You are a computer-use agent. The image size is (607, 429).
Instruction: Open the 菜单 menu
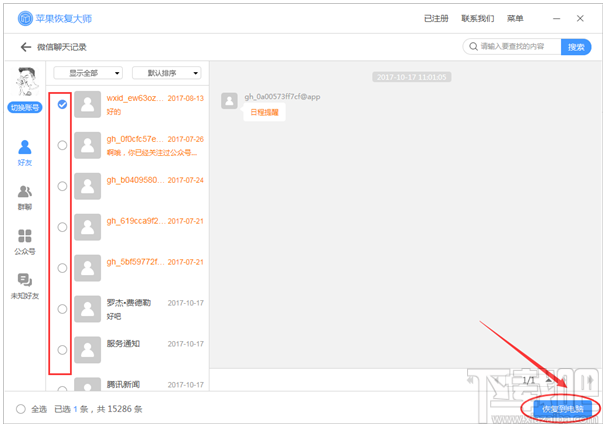point(515,19)
